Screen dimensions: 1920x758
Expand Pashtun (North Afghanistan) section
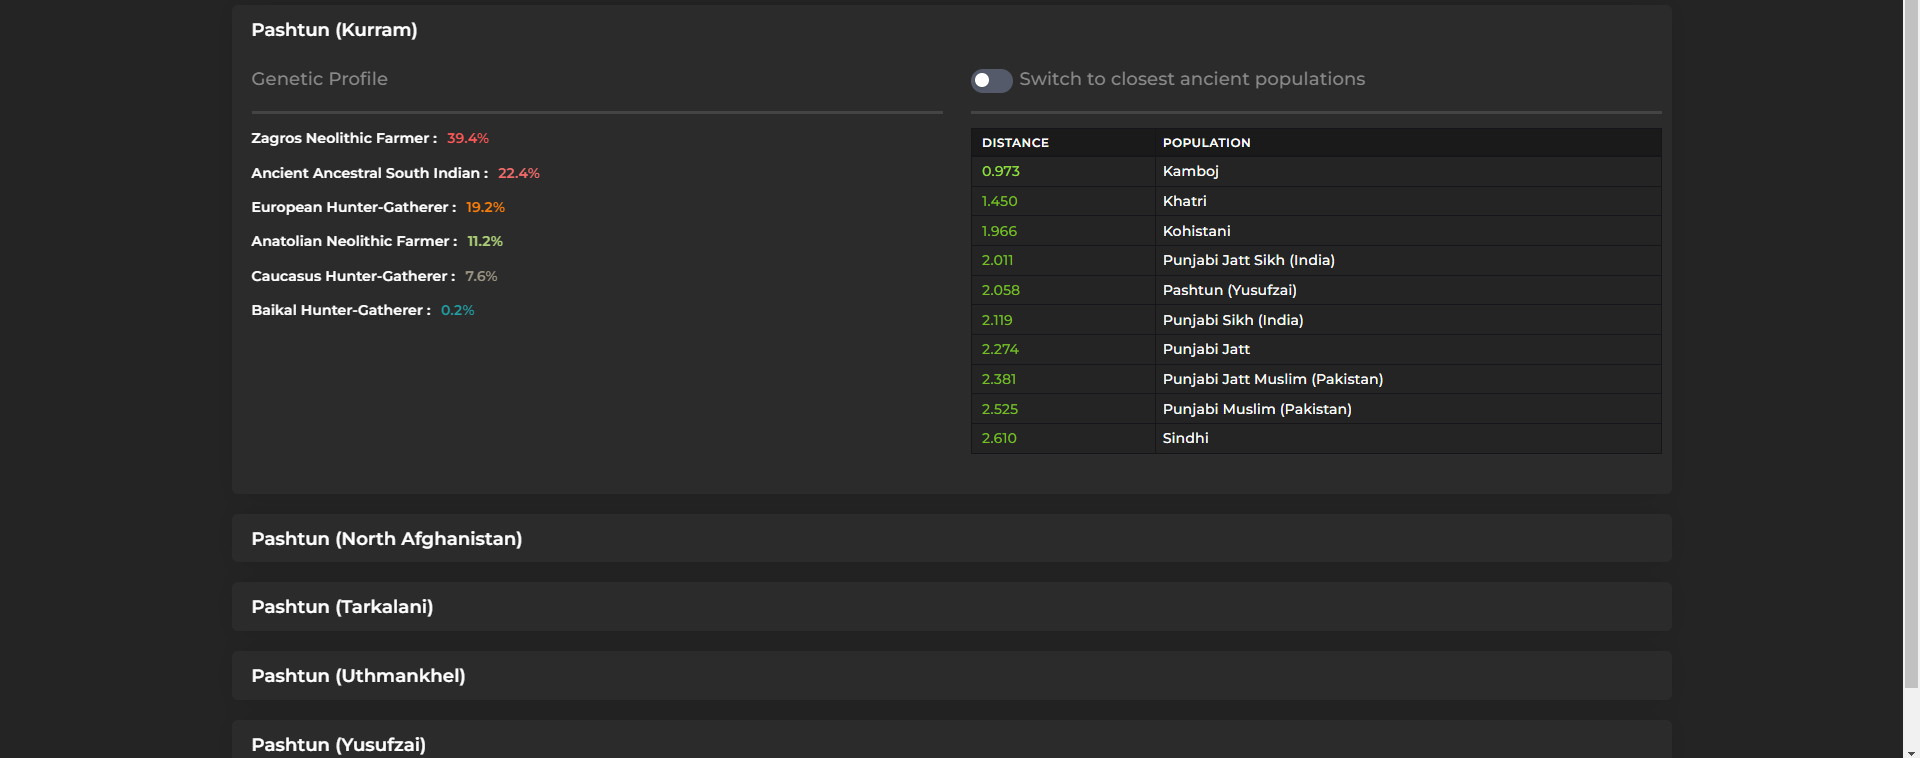951,538
